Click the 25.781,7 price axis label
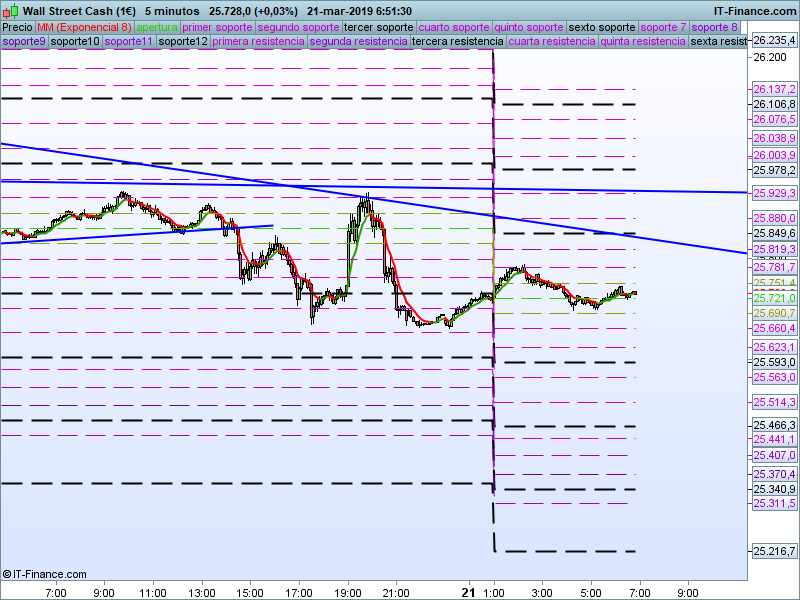Image resolution: width=800 pixels, height=600 pixels. [x=774, y=267]
